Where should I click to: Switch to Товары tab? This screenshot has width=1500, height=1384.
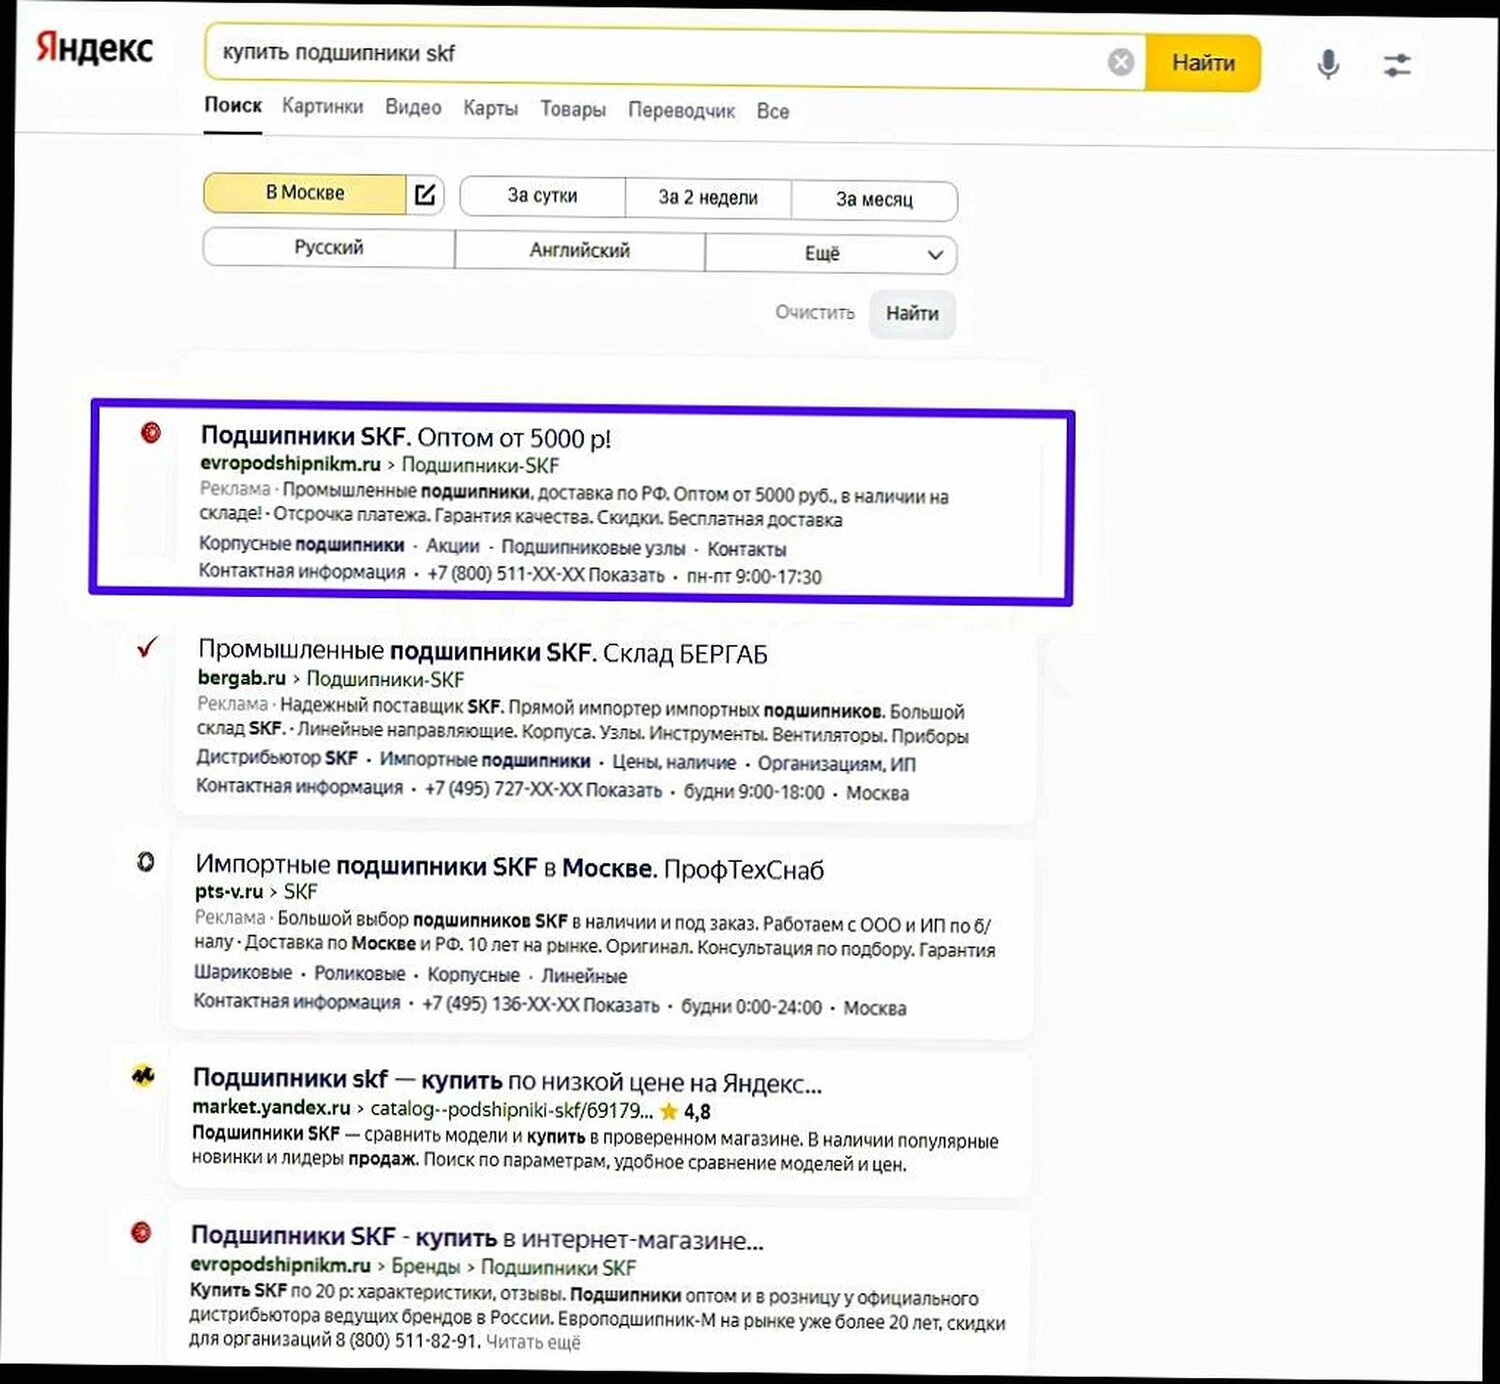pos(573,109)
